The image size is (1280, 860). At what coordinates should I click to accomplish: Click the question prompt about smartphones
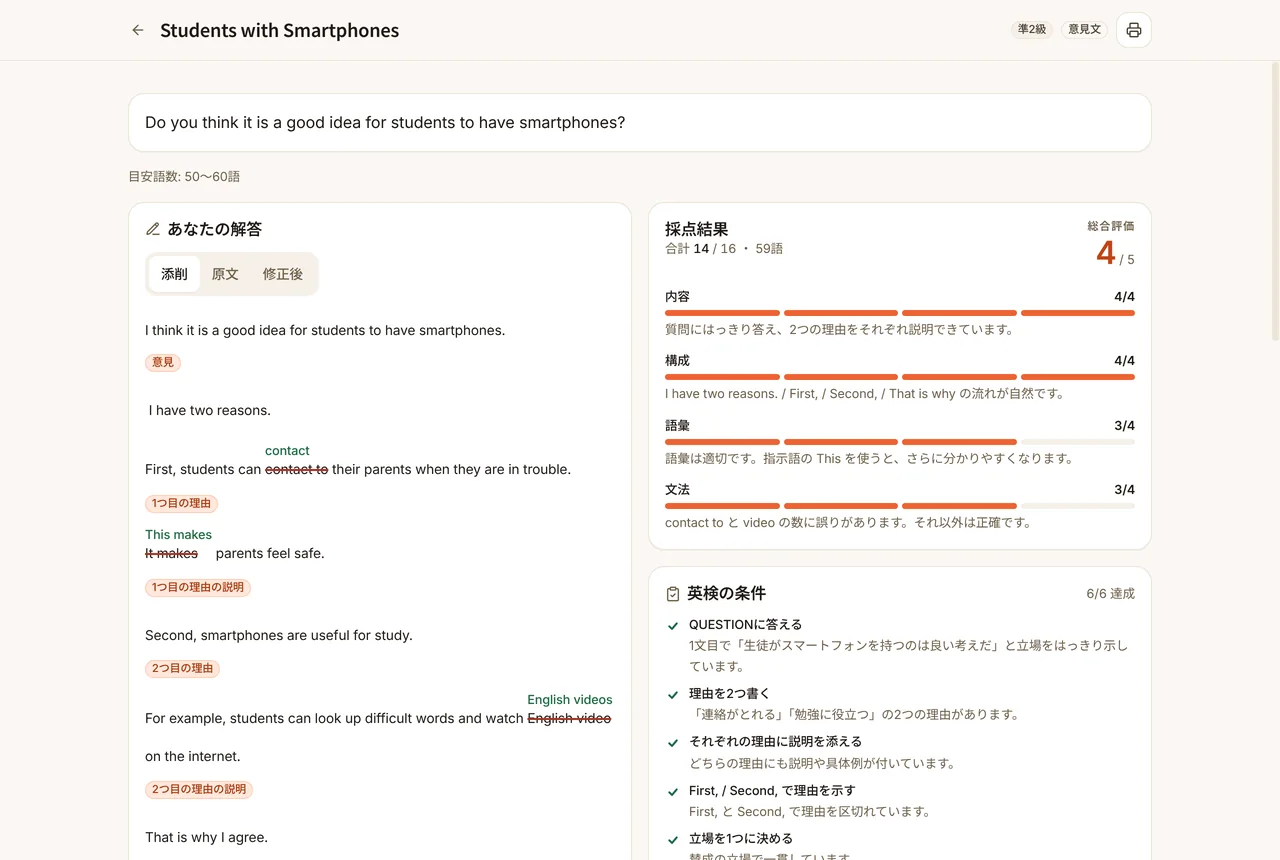tap(640, 123)
